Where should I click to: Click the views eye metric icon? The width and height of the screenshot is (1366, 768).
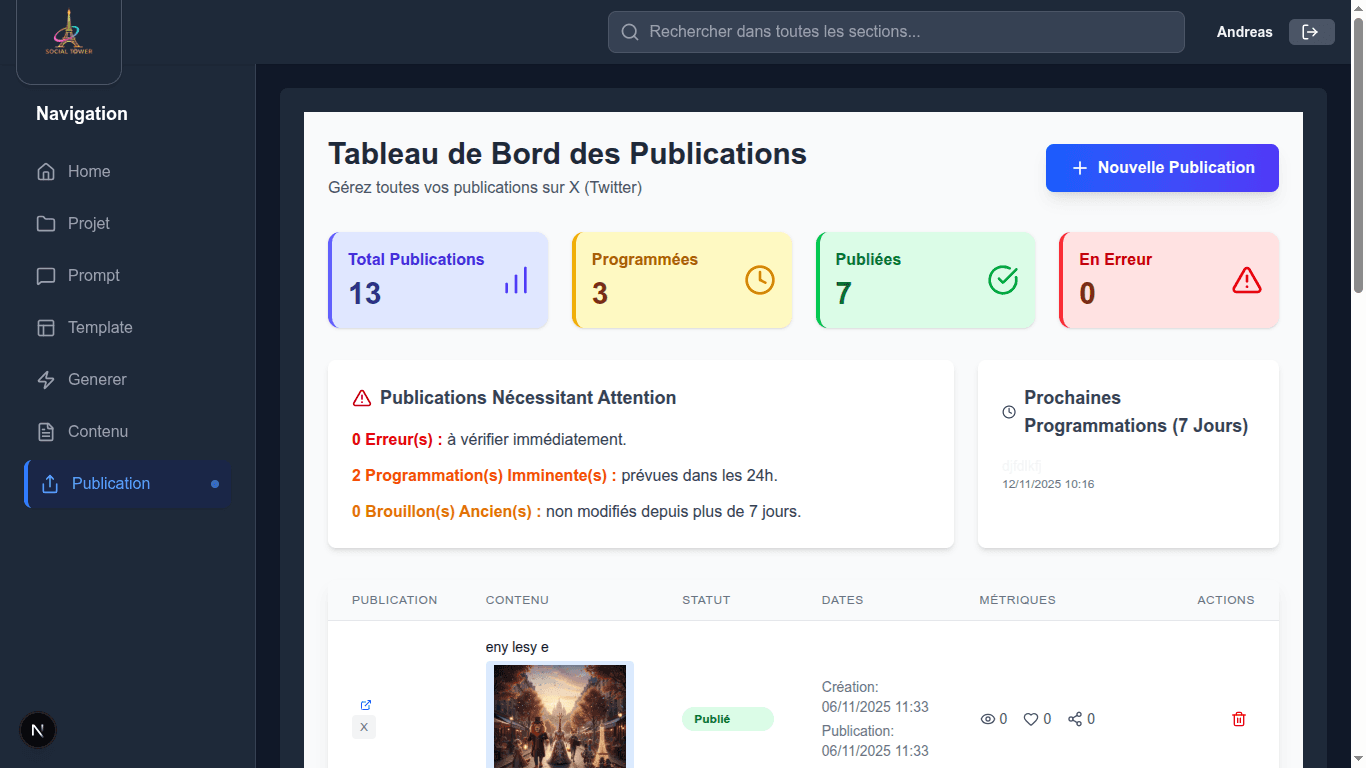coord(988,719)
